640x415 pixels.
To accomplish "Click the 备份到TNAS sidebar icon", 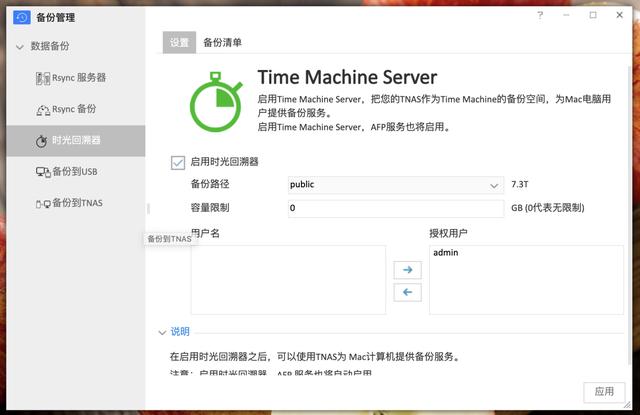I will 43,204.
